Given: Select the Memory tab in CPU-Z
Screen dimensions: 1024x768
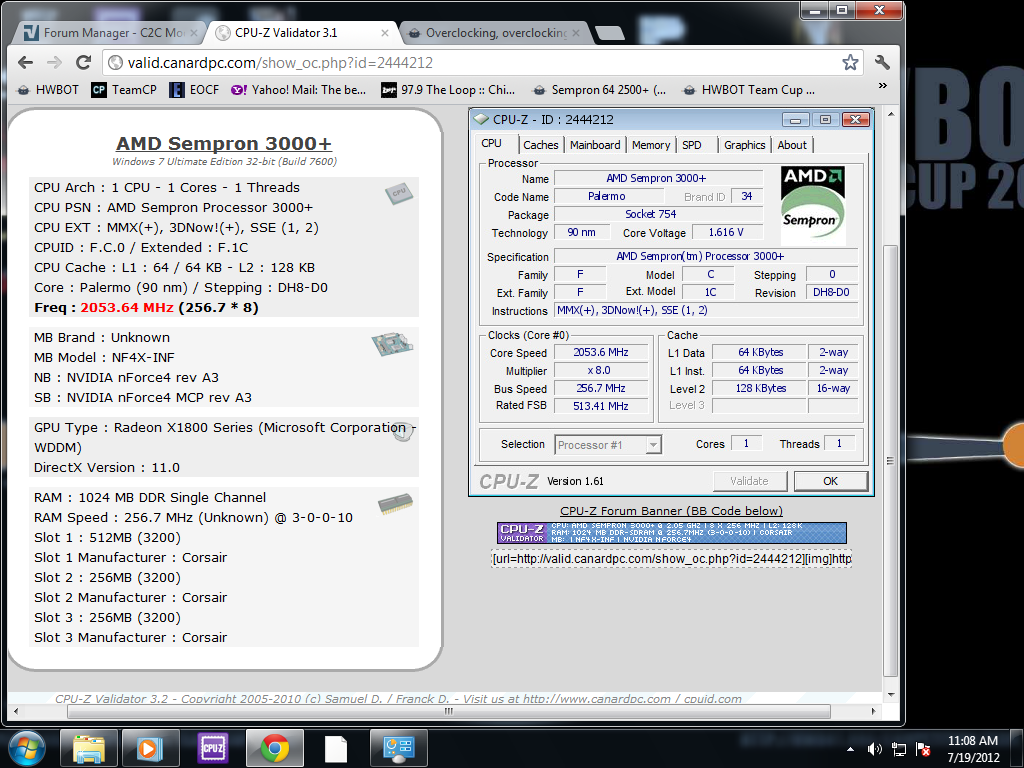Looking at the screenshot, I should (x=650, y=145).
